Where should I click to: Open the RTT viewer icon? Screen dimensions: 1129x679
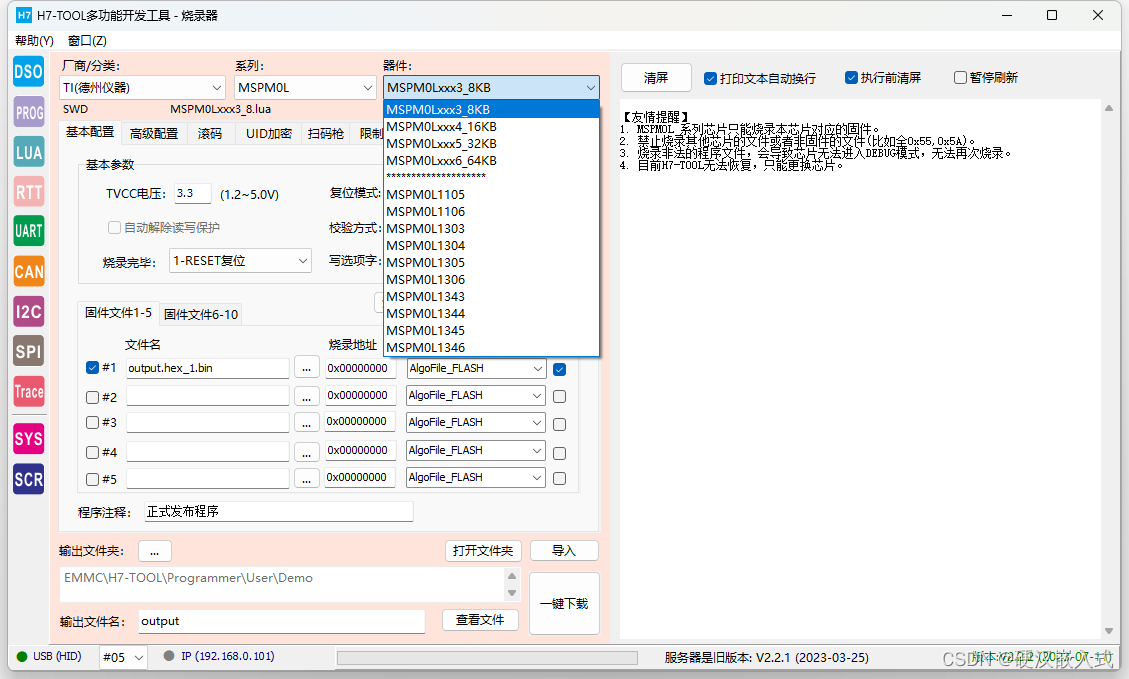click(29, 192)
